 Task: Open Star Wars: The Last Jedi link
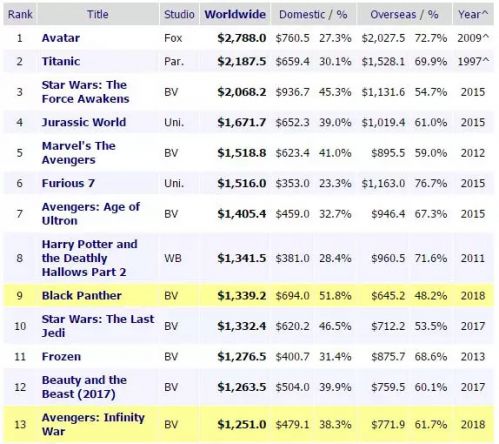pyautogui.click(x=98, y=326)
